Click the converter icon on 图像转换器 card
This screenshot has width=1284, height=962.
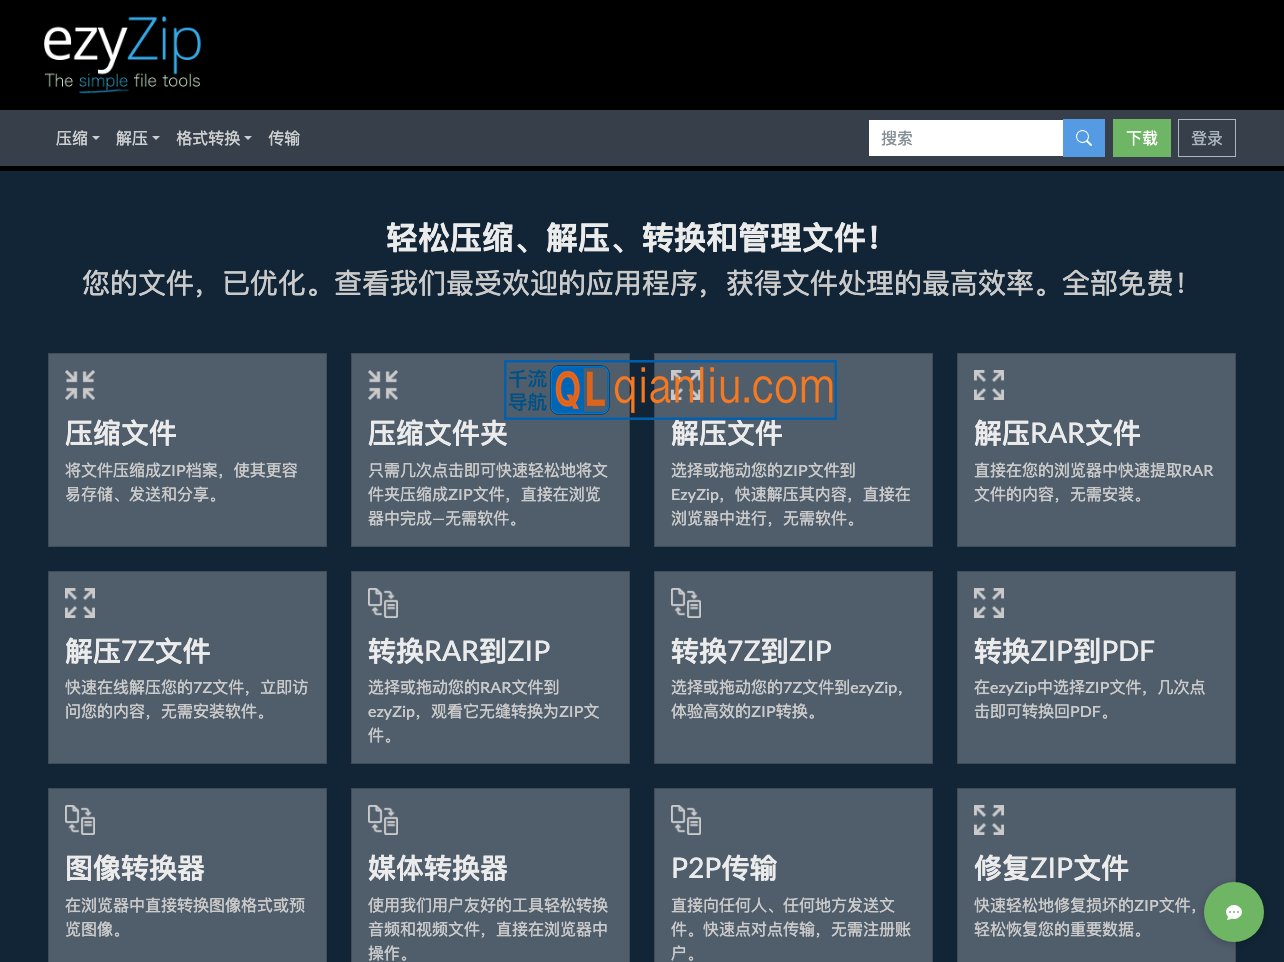click(80, 820)
